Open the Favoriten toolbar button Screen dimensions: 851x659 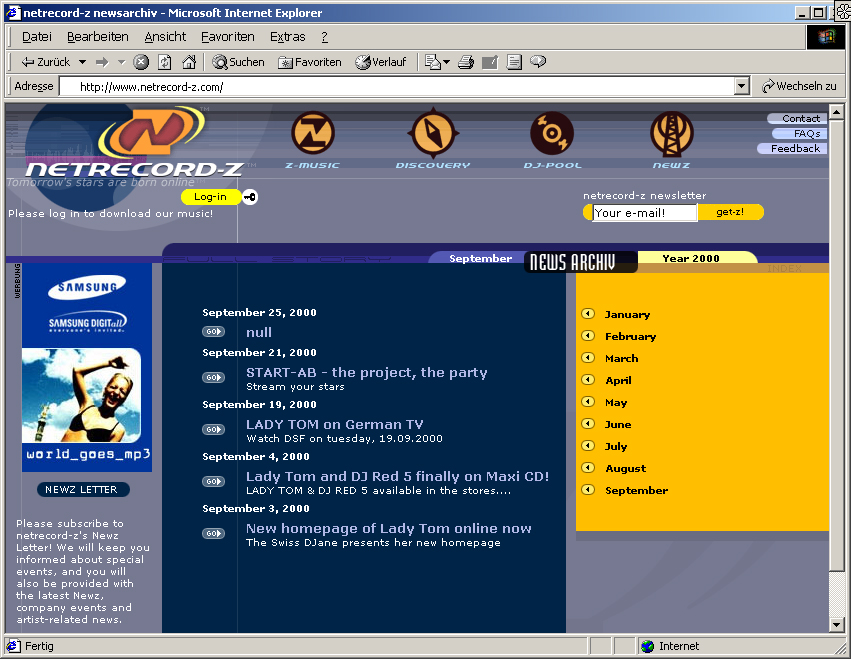pos(310,62)
